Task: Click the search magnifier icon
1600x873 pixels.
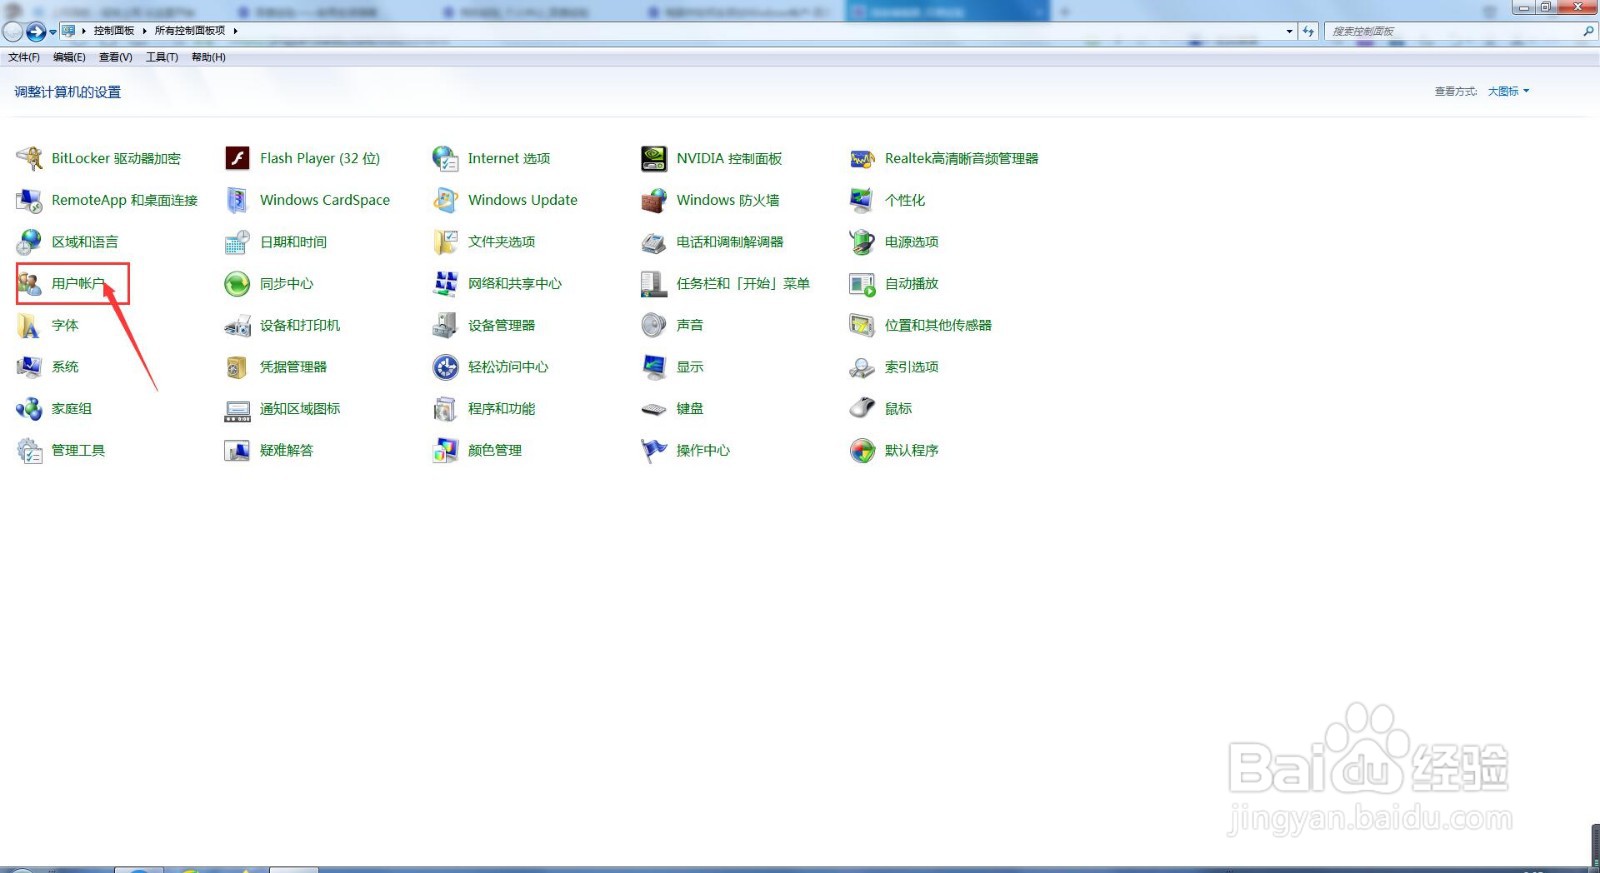Action: point(1588,31)
